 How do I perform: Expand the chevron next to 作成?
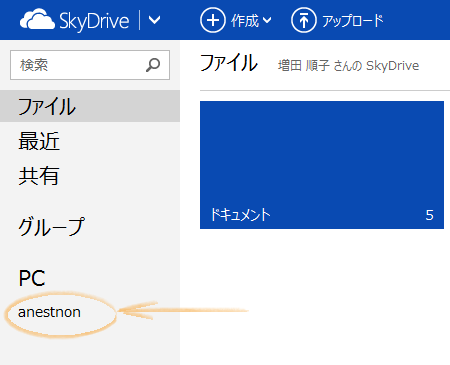tap(267, 21)
